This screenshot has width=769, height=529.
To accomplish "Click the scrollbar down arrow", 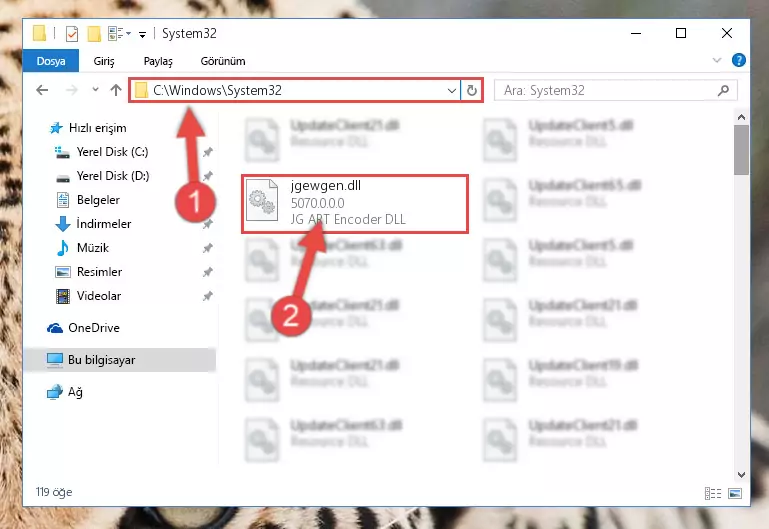I will (741, 475).
